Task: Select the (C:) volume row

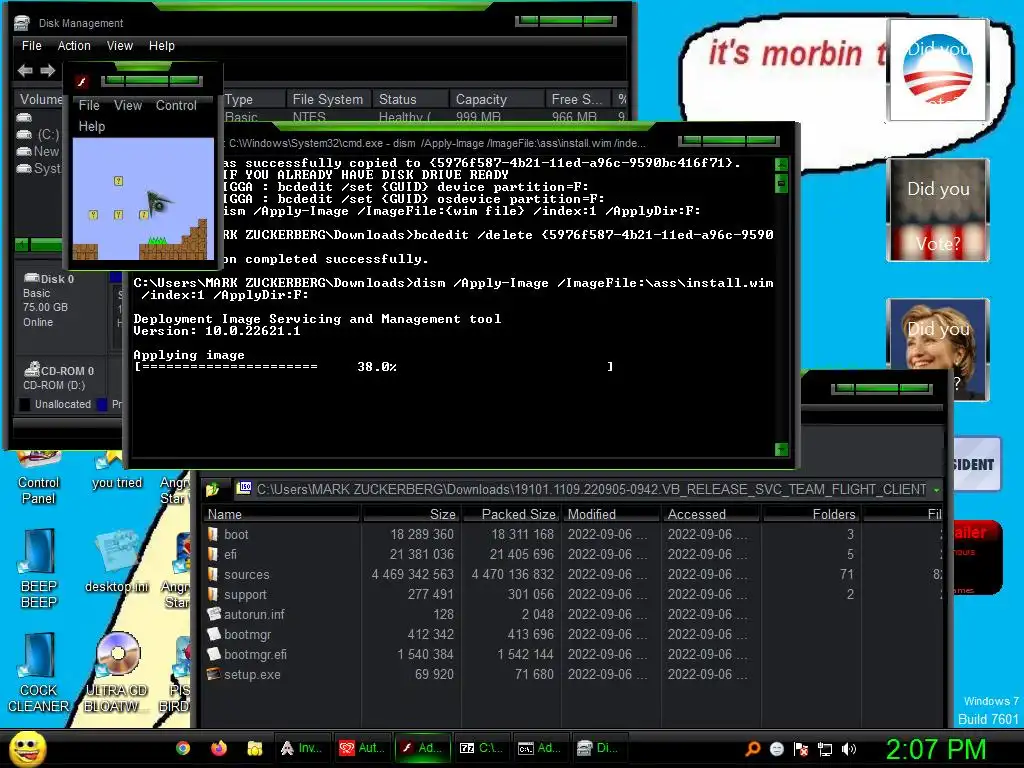Action: click(39, 135)
